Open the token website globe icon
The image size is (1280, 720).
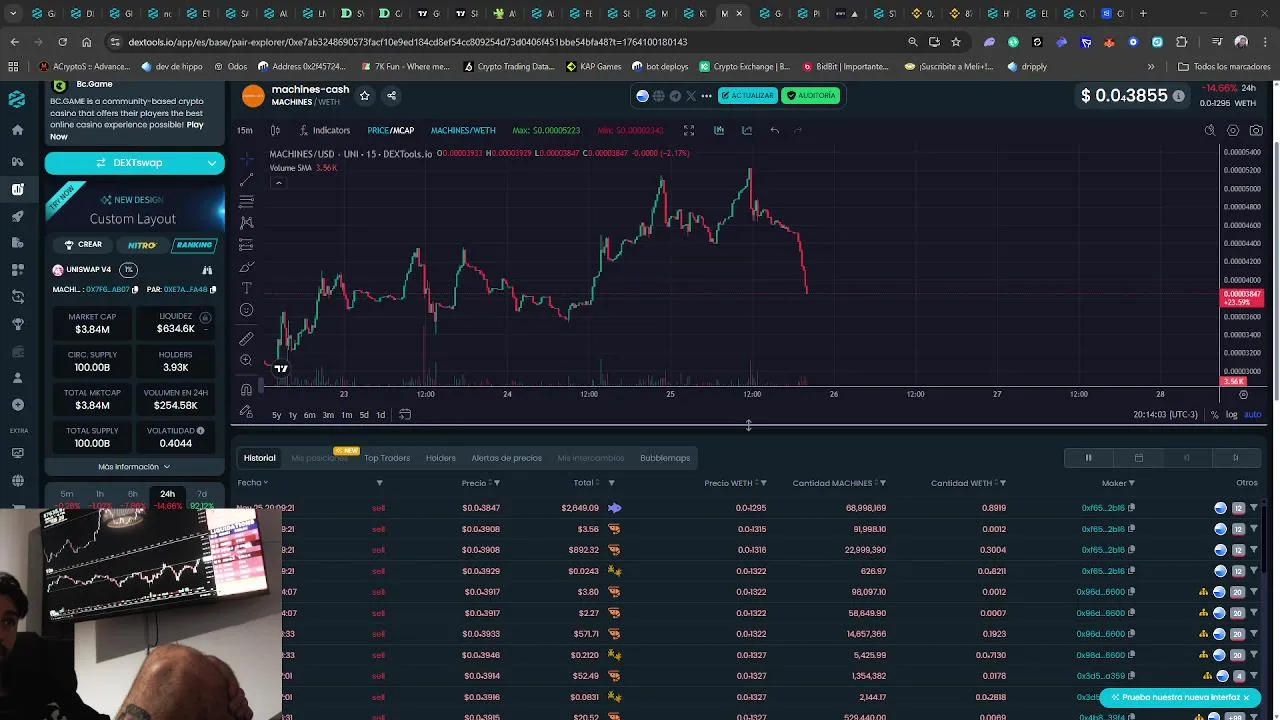tap(658, 96)
